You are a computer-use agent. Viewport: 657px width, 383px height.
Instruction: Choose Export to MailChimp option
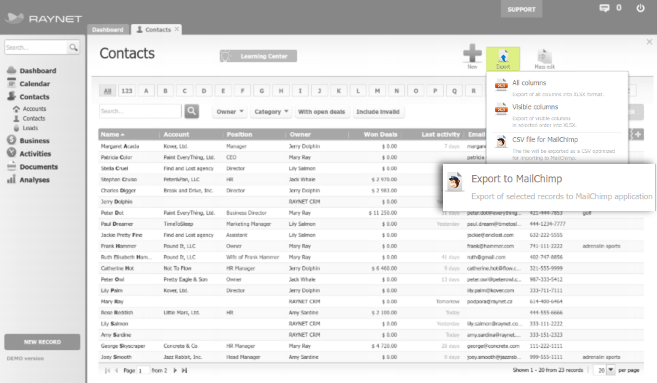coord(549,187)
